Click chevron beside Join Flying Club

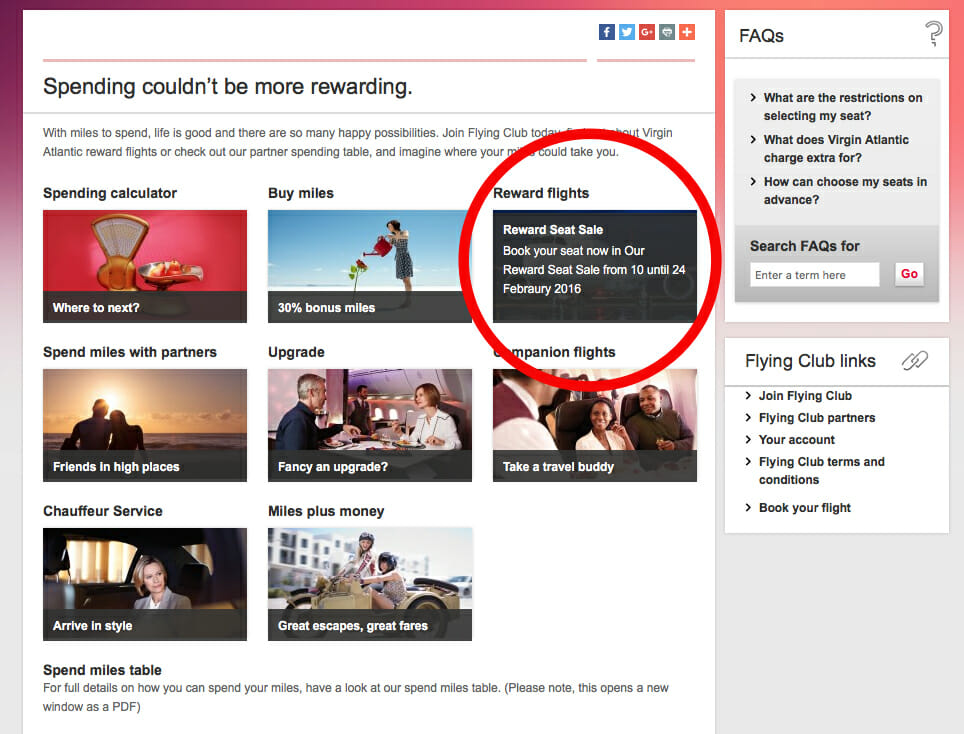tap(748, 395)
